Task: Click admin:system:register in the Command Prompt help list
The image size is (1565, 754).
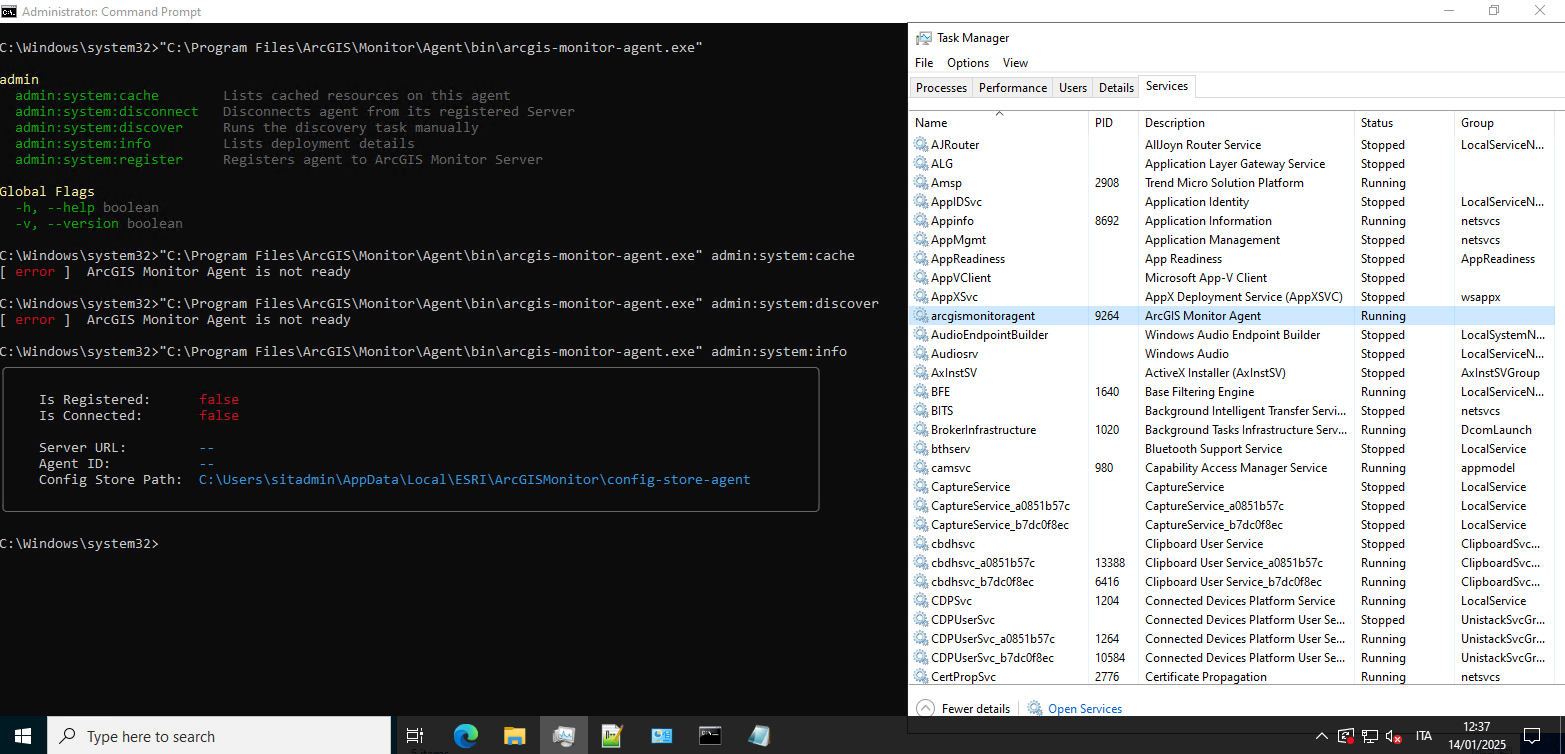Action: pos(99,160)
